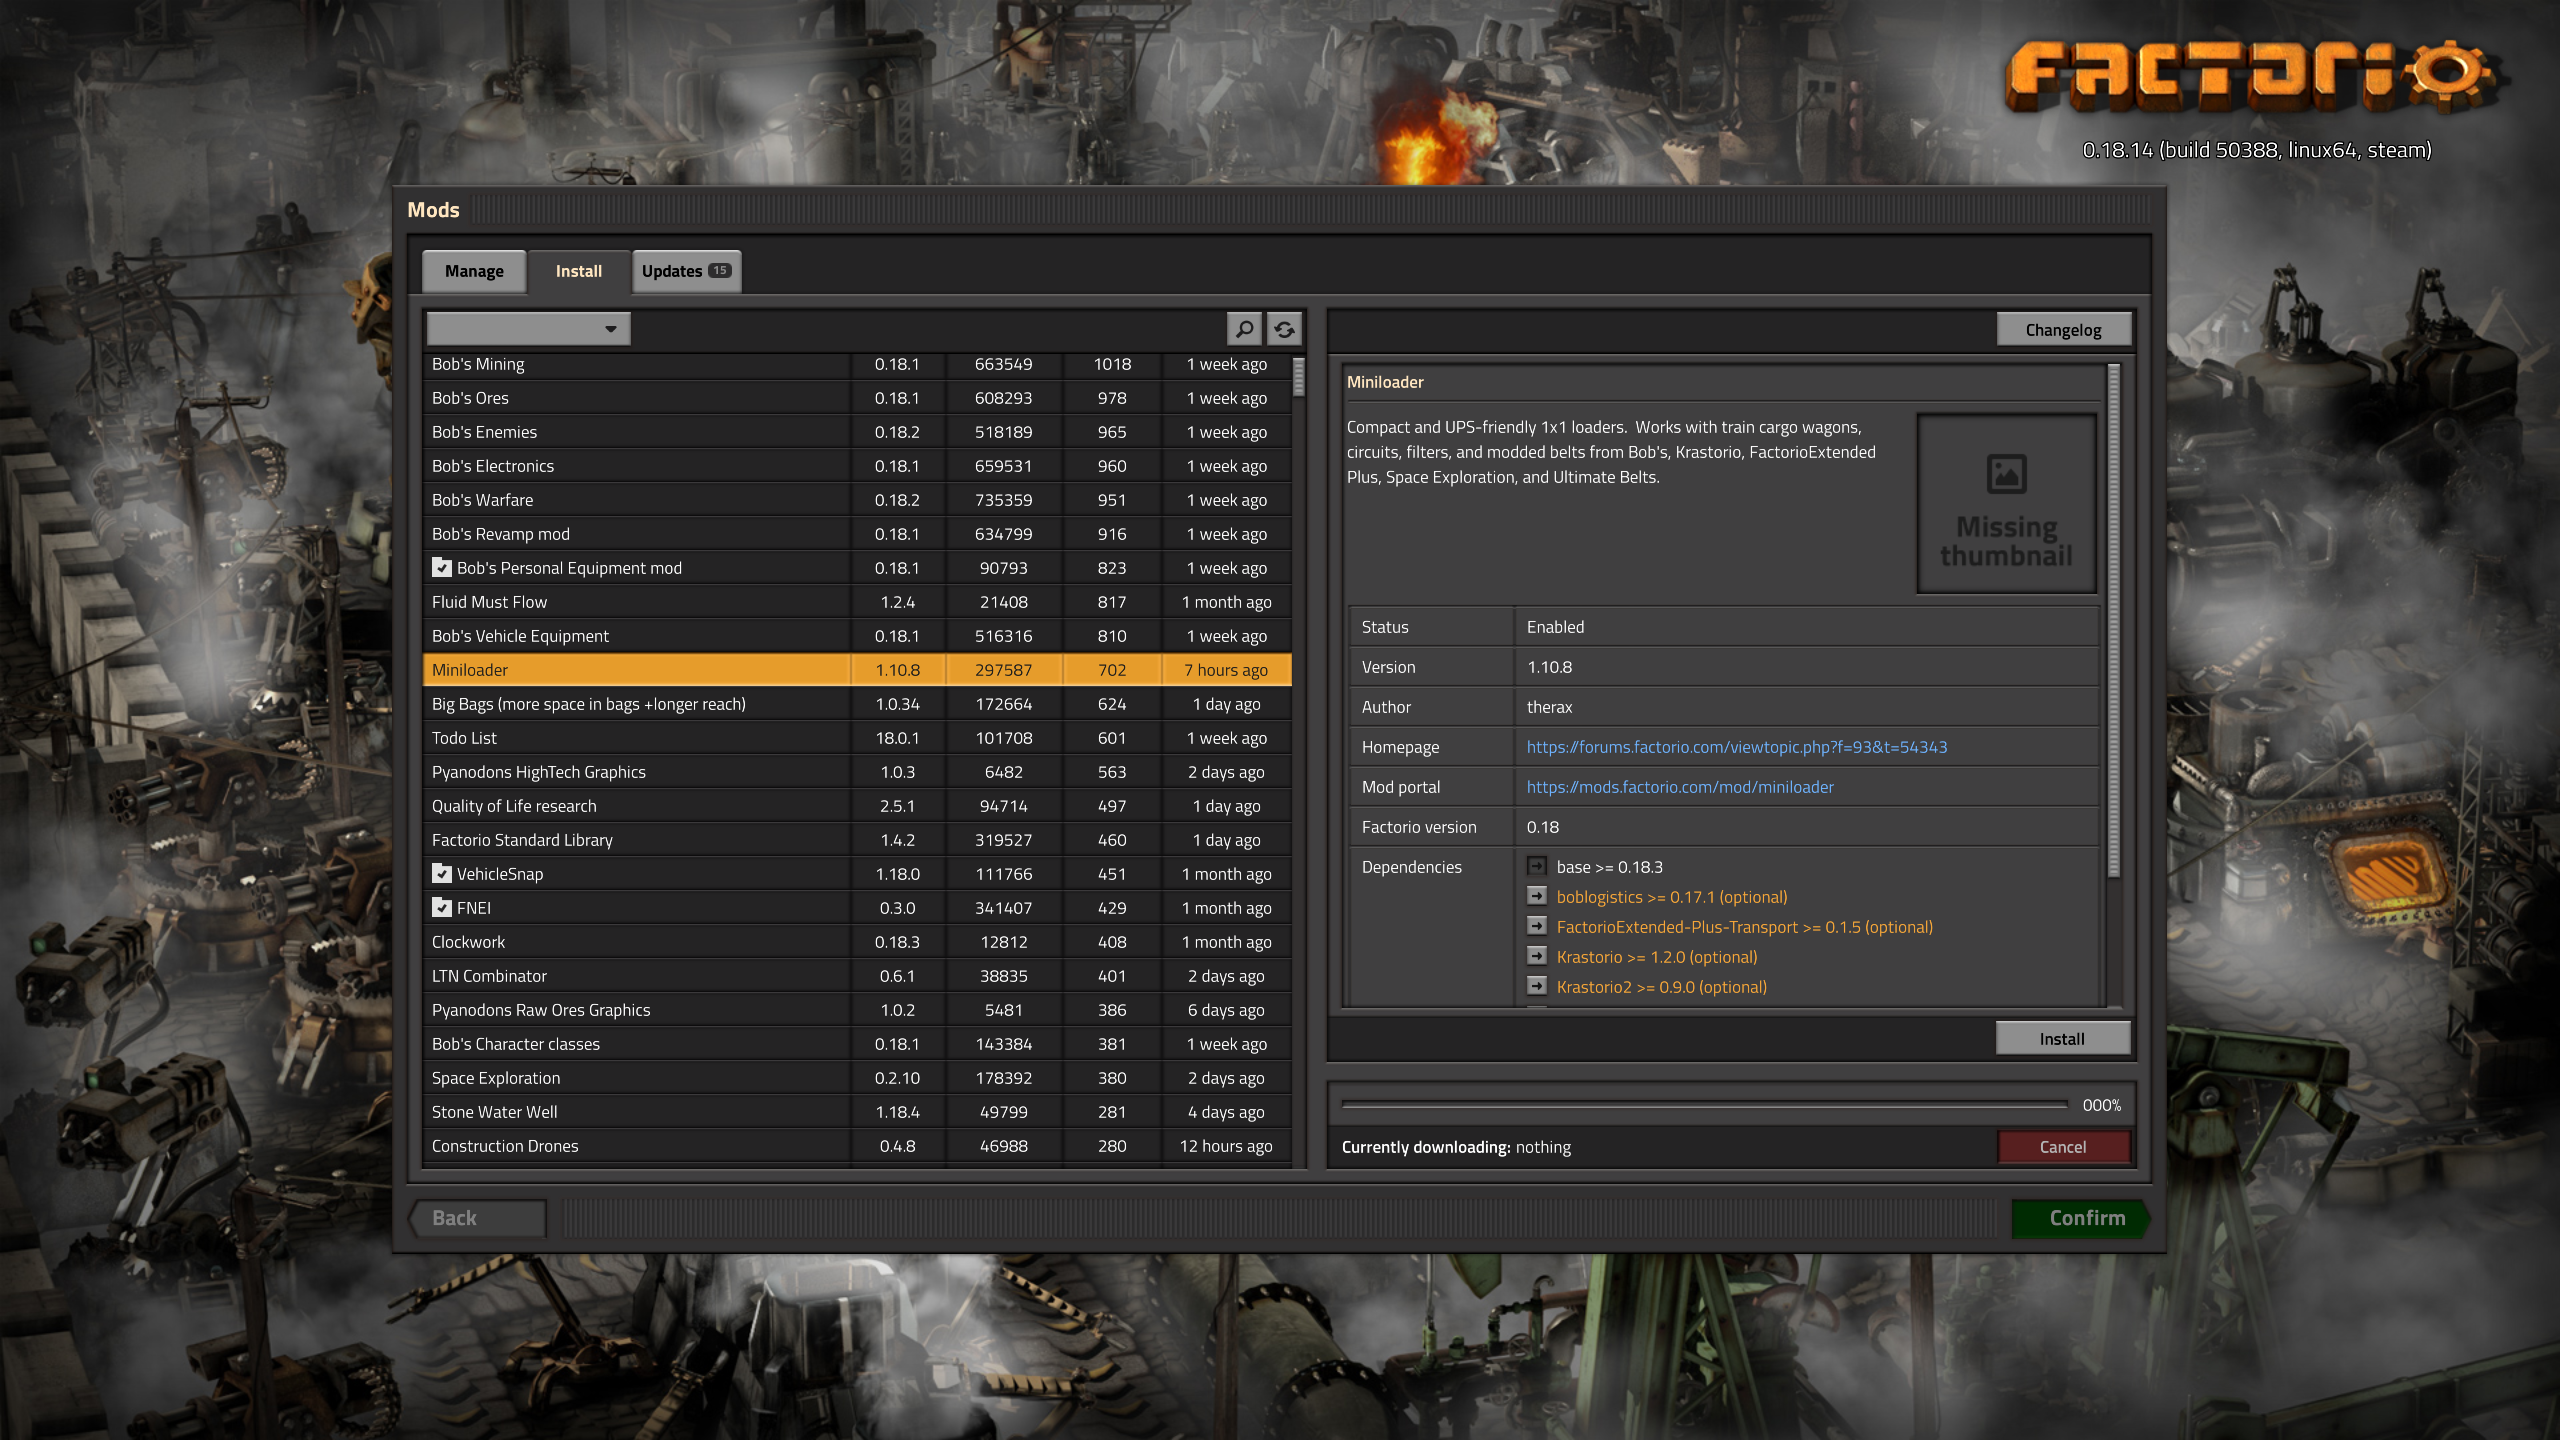Select the Big Bags mod row
The image size is (2560, 1440).
pyautogui.click(x=857, y=704)
